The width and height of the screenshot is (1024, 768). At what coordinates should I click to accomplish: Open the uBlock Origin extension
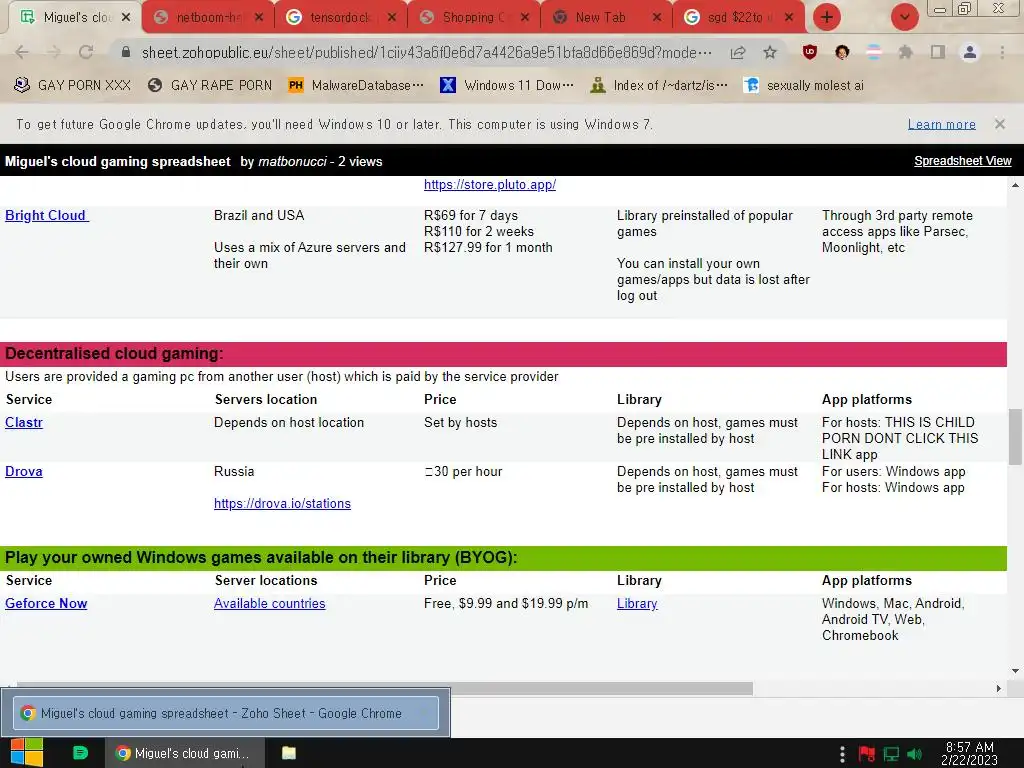tap(810, 52)
